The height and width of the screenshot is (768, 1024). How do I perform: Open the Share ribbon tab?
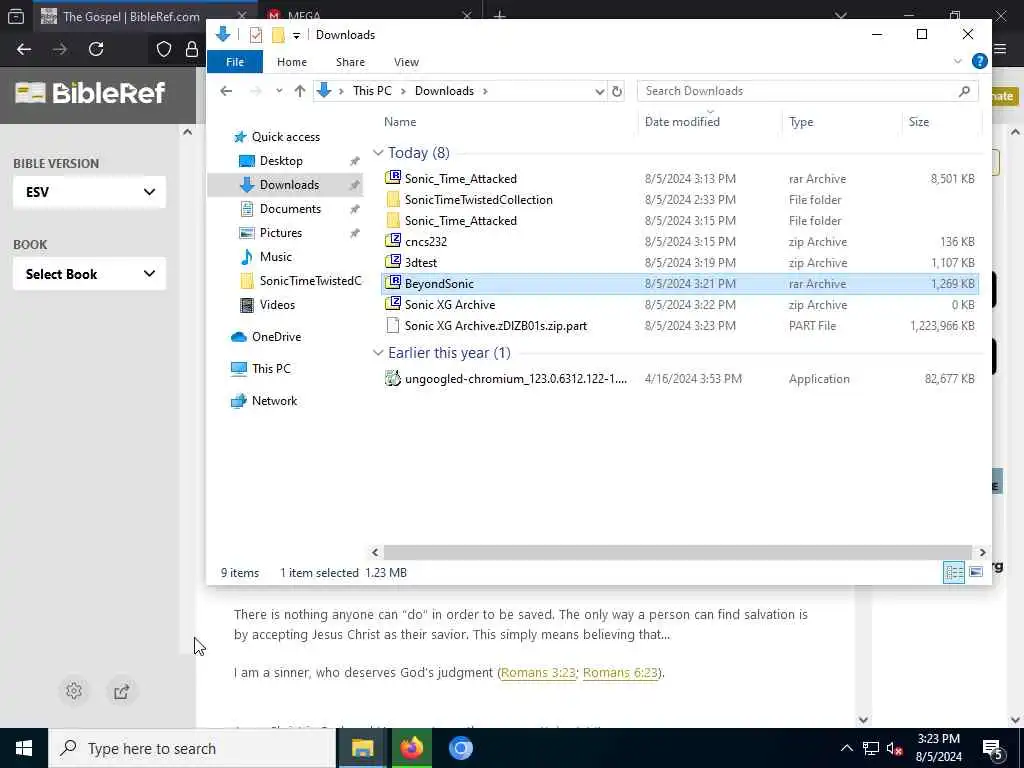pos(350,62)
